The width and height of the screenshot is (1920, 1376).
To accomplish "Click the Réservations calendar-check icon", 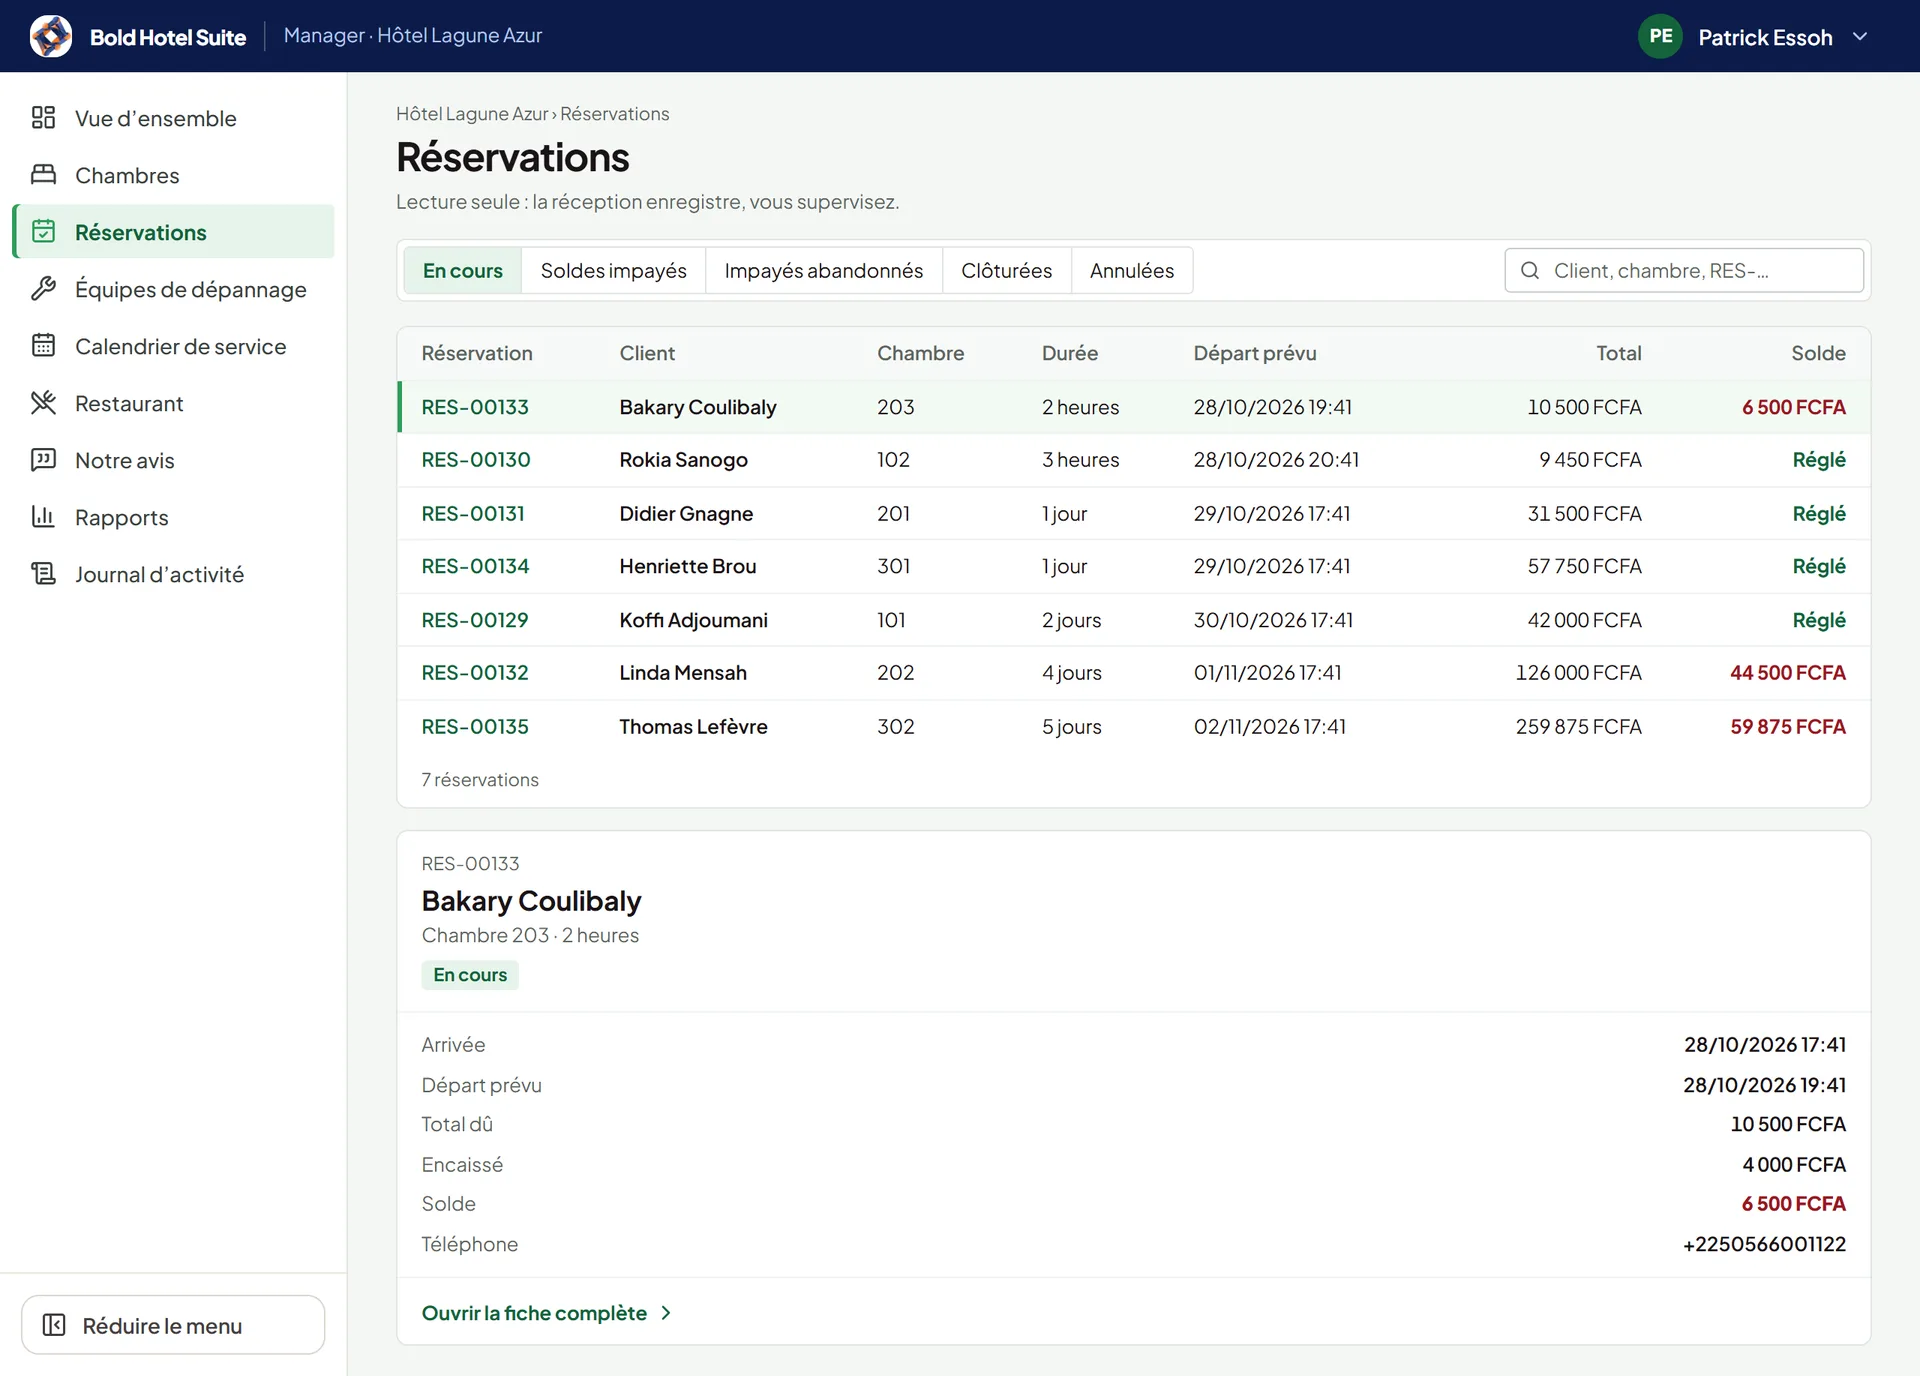I will tap(43, 232).
